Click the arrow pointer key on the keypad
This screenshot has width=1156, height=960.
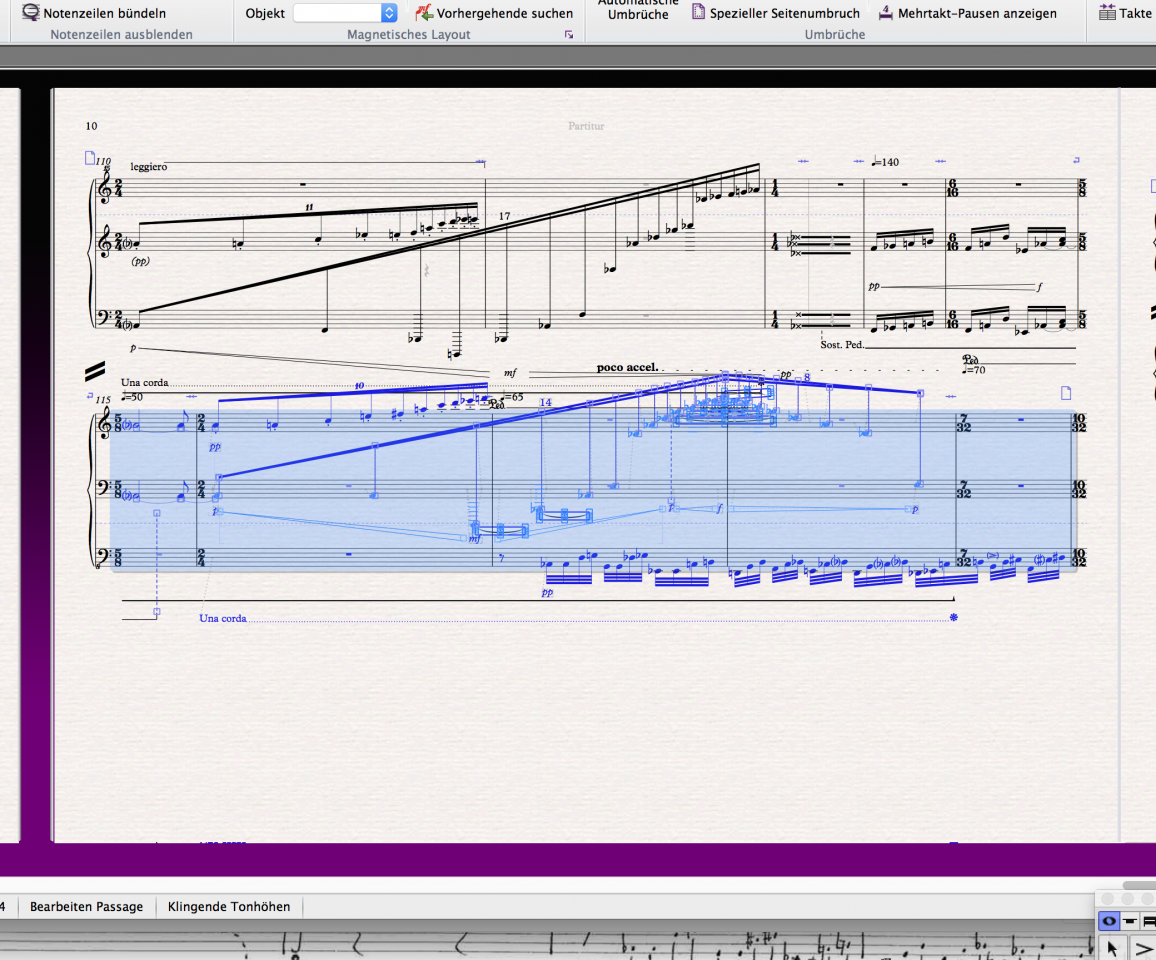pyautogui.click(x=1113, y=948)
